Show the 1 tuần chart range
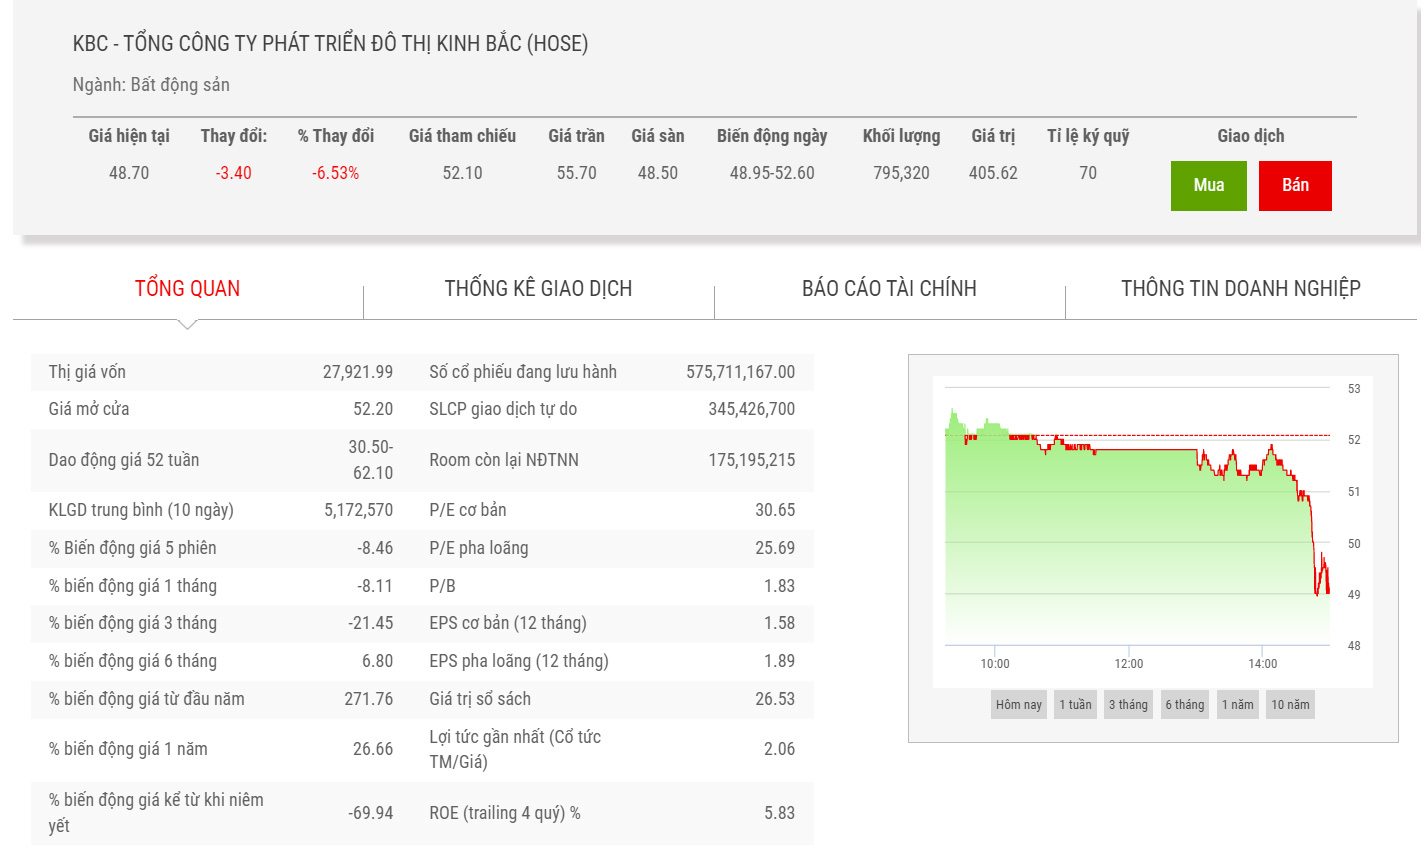Image resolution: width=1421 pixels, height=856 pixels. [1075, 705]
